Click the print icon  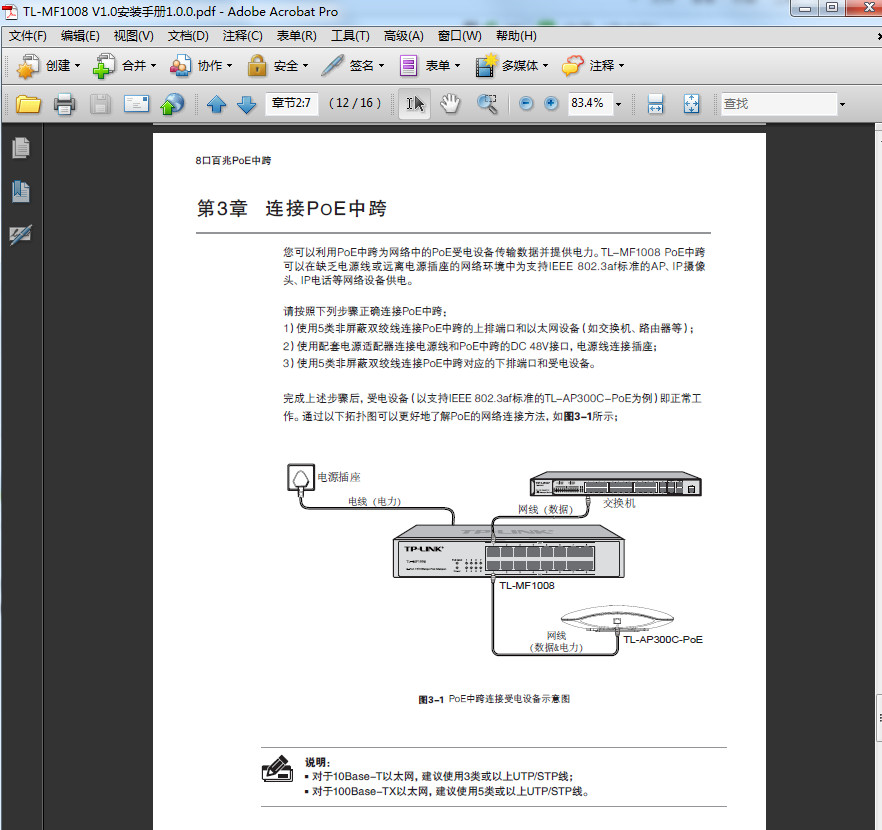pyautogui.click(x=64, y=104)
